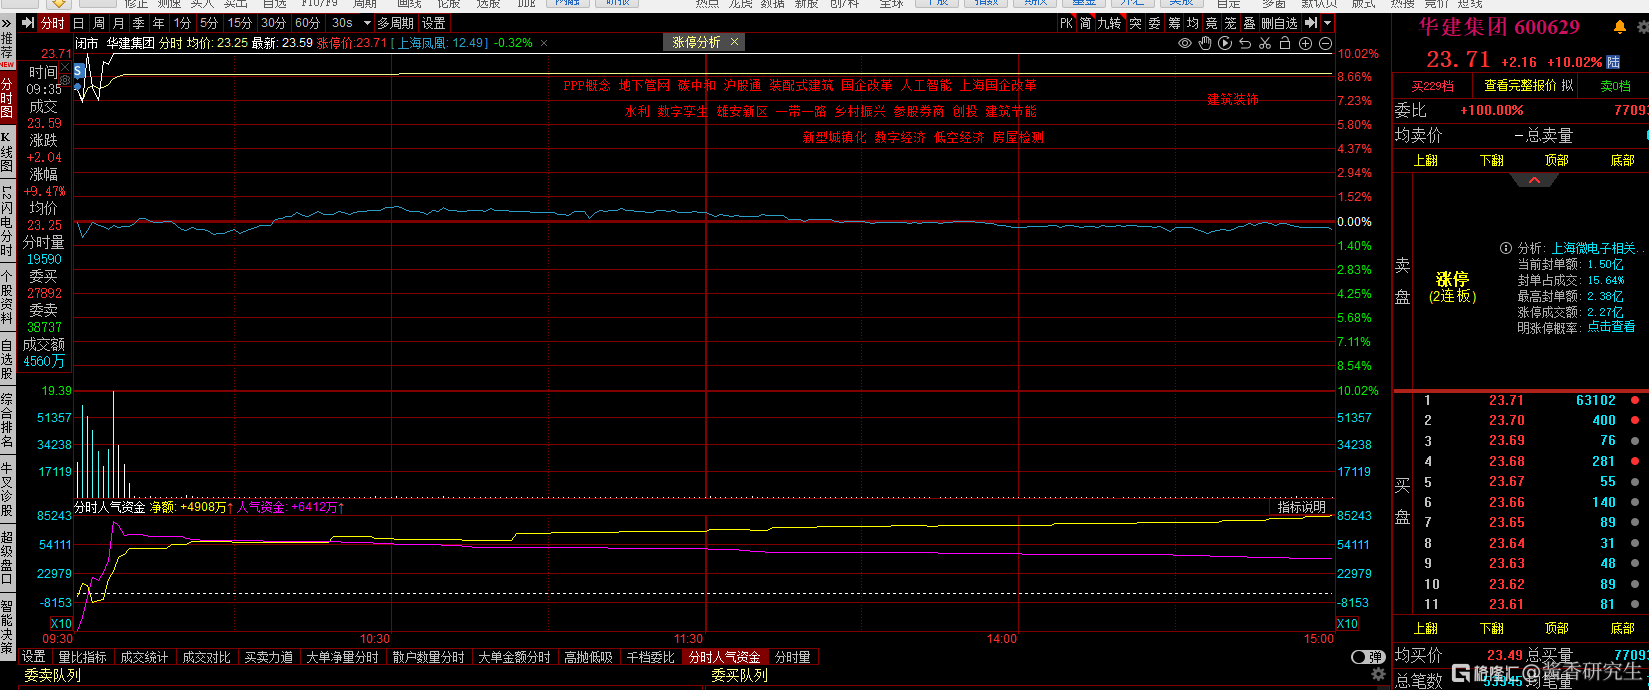Viewport: 1649px width, 690px height.
Task: Toggle the padlock lock icon
Action: [1285, 43]
